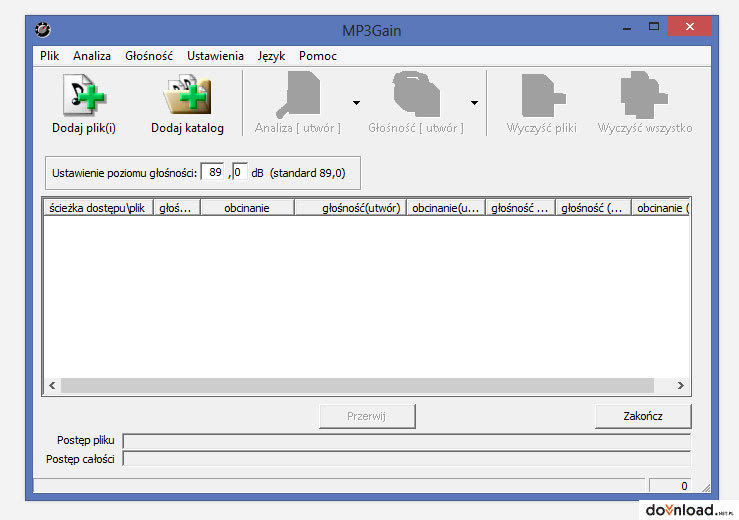This screenshot has height=520, width=739.
Task: Click the decimal volume field showing 0
Action: tap(239, 172)
